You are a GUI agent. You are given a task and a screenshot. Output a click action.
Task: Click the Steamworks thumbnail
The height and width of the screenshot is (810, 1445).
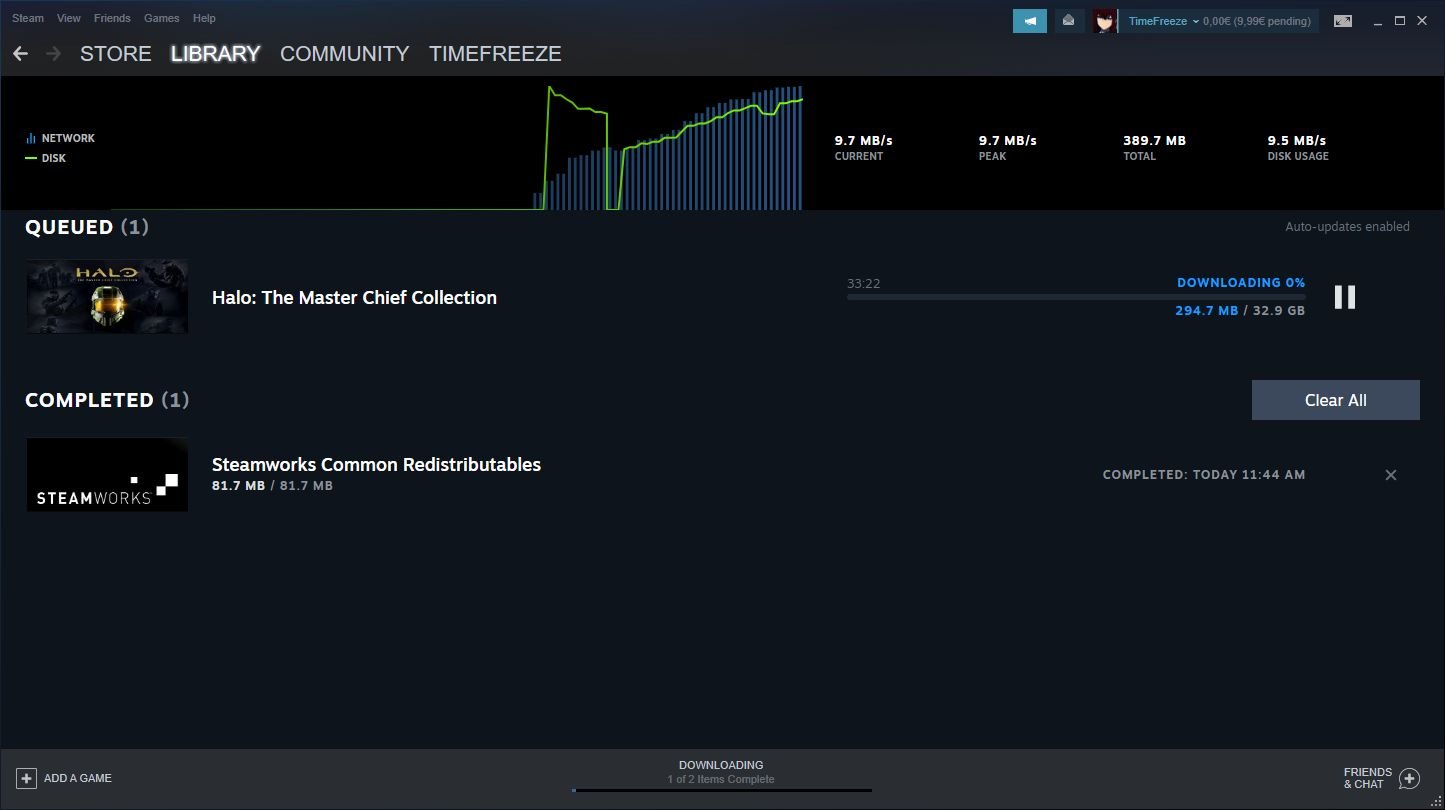[x=107, y=475]
